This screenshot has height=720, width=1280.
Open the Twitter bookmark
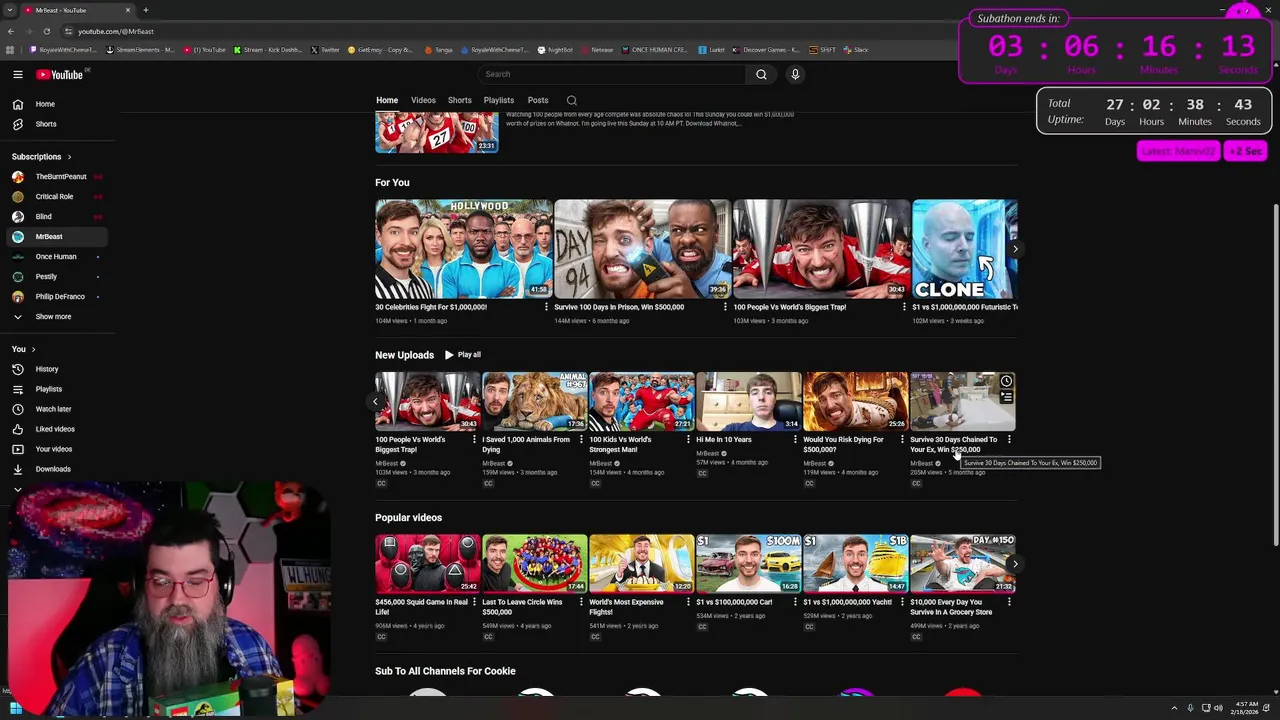point(326,50)
